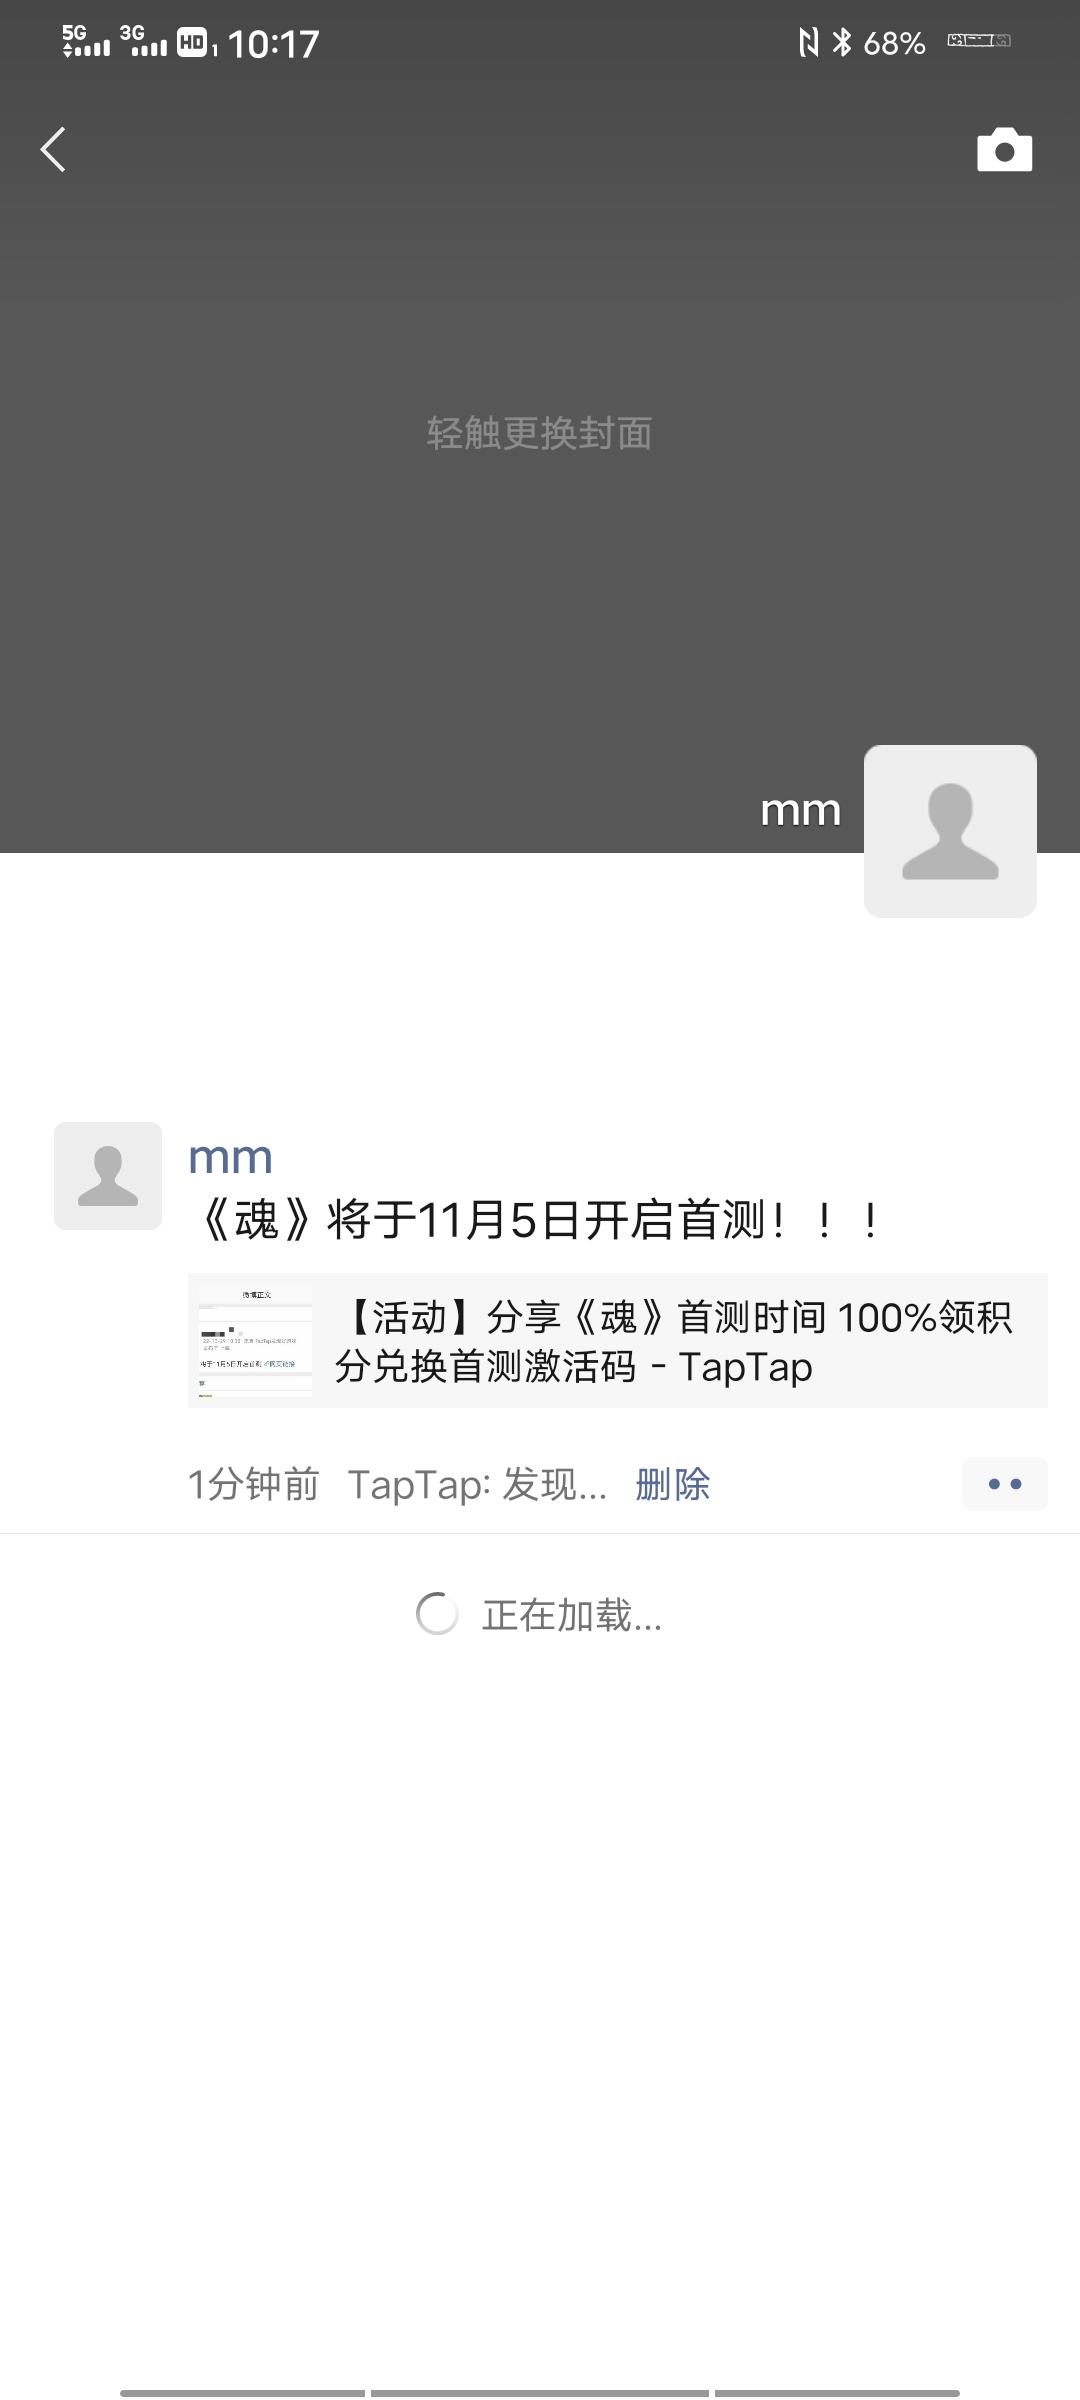Tap the 正在加载 loading spinner
Image resolution: width=1080 pixels, height=2400 pixels.
coord(437,1614)
